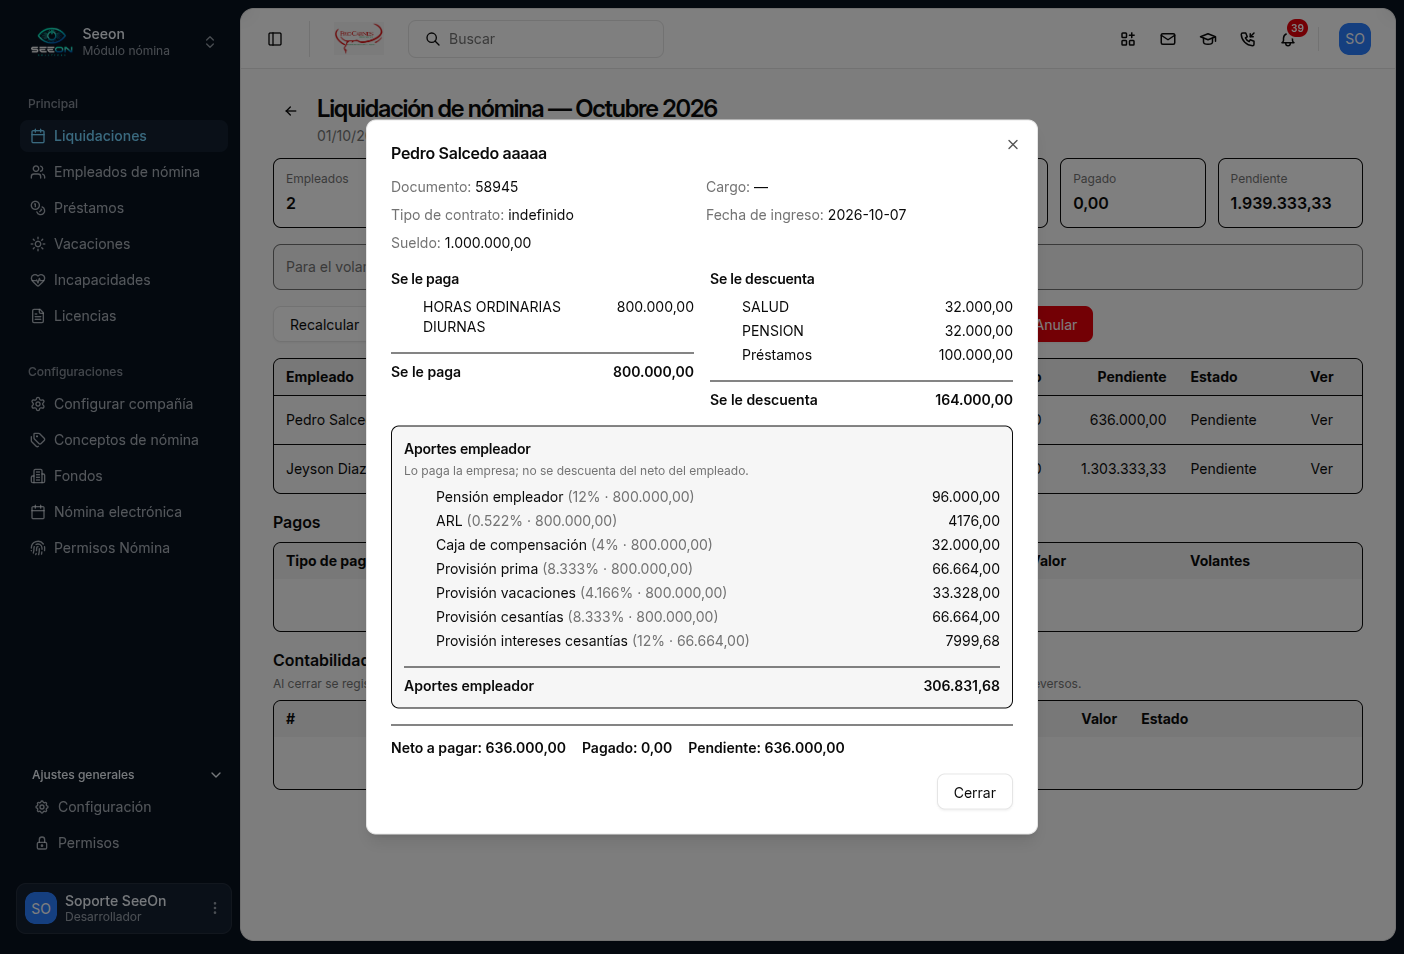This screenshot has height=954, width=1404.
Task: Expand the Seeon module switcher
Action: (210, 42)
